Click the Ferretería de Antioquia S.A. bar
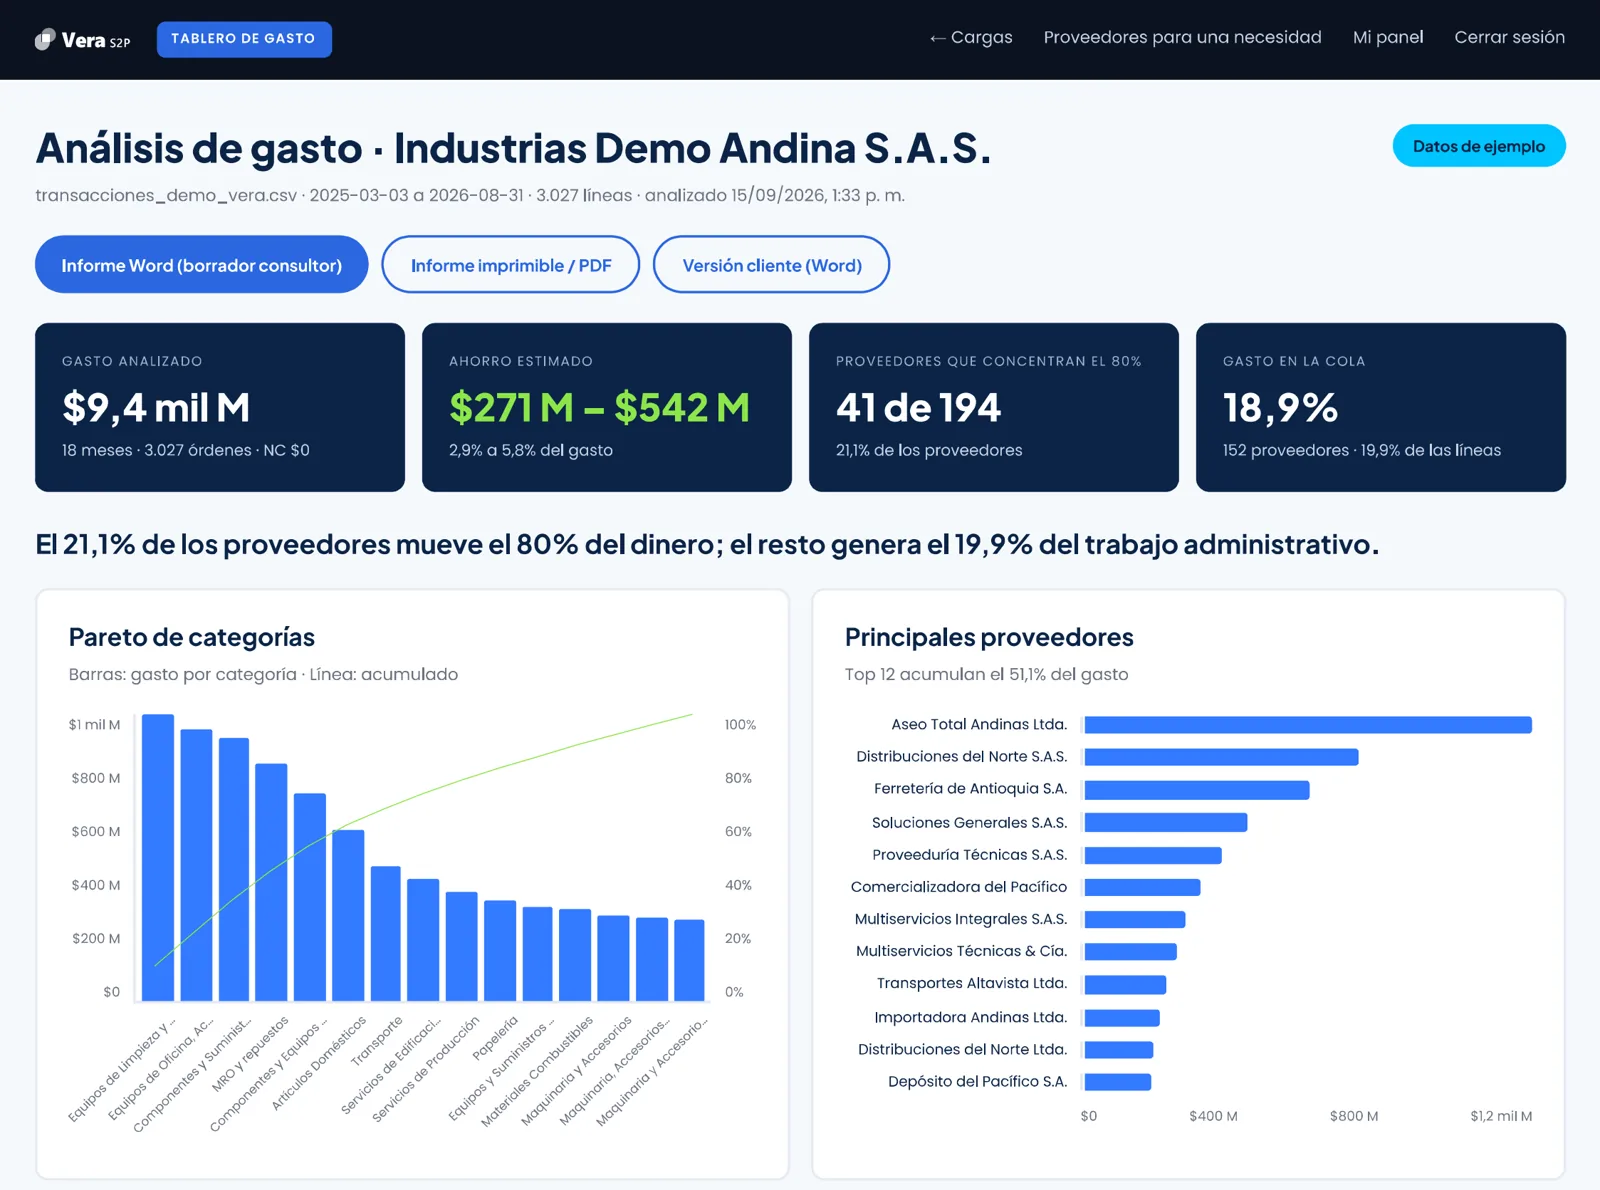 pyautogui.click(x=1197, y=790)
